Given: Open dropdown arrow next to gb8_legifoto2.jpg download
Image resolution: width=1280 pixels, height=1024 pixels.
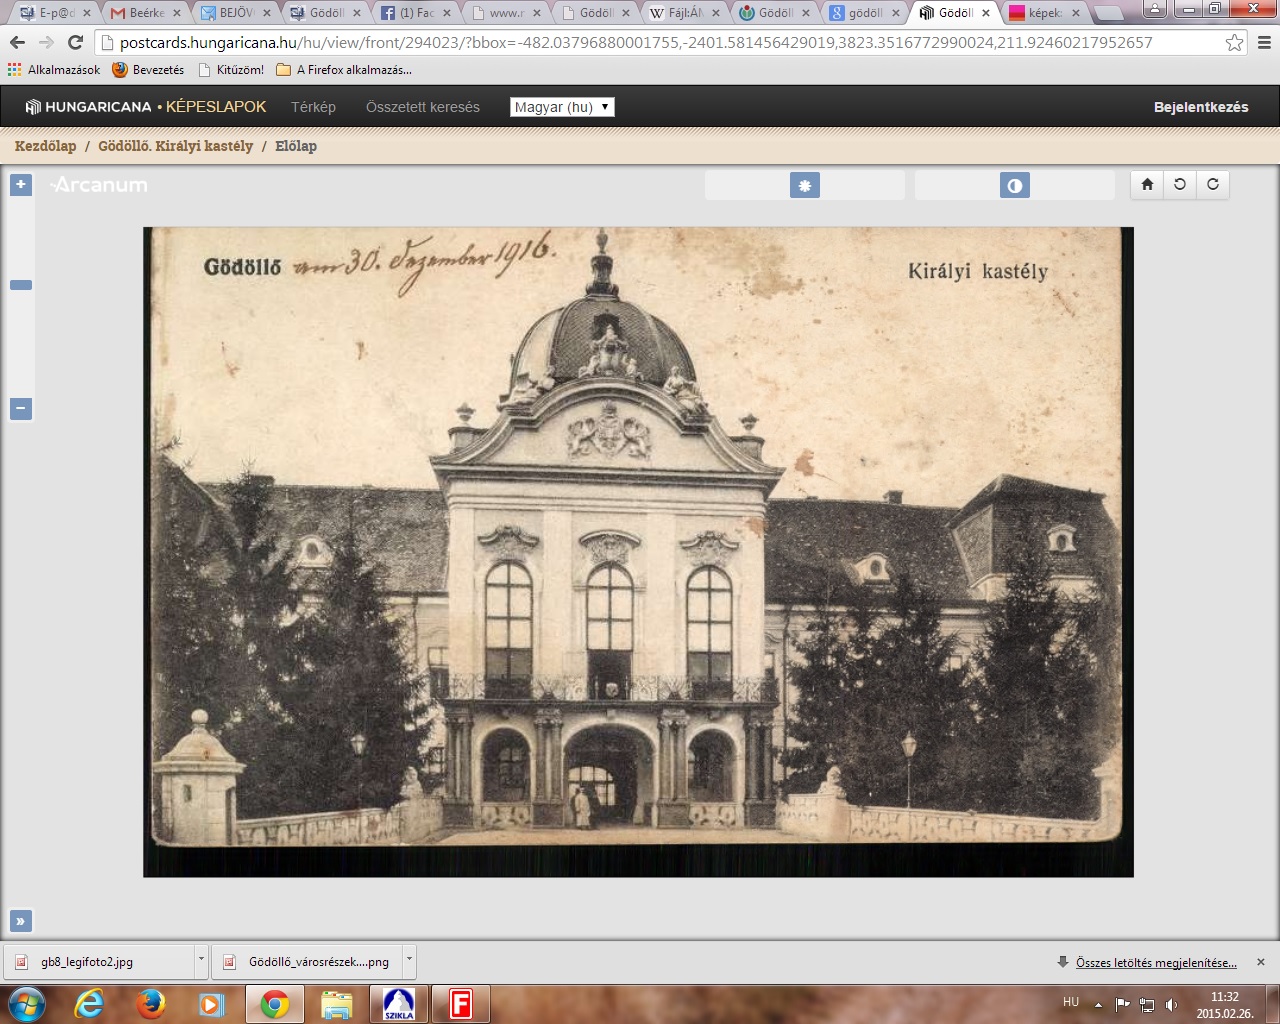Looking at the screenshot, I should 201,960.
